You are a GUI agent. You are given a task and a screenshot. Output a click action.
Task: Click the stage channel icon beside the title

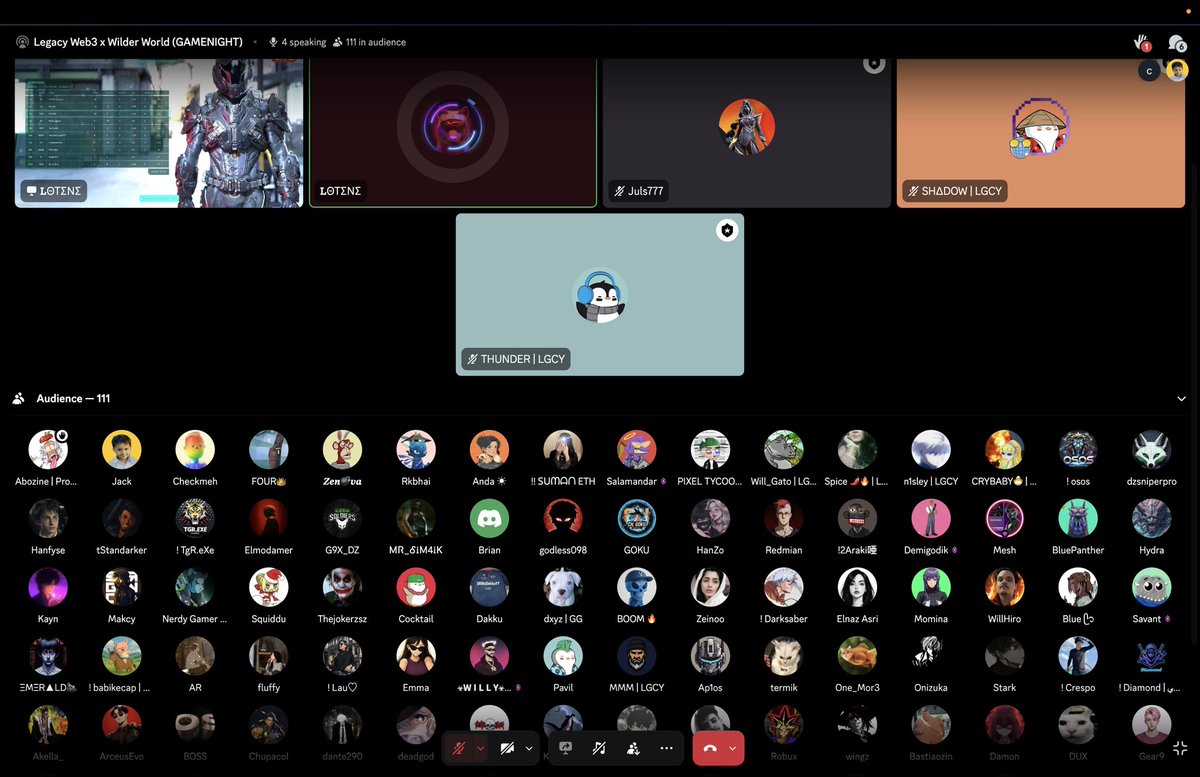[22, 42]
